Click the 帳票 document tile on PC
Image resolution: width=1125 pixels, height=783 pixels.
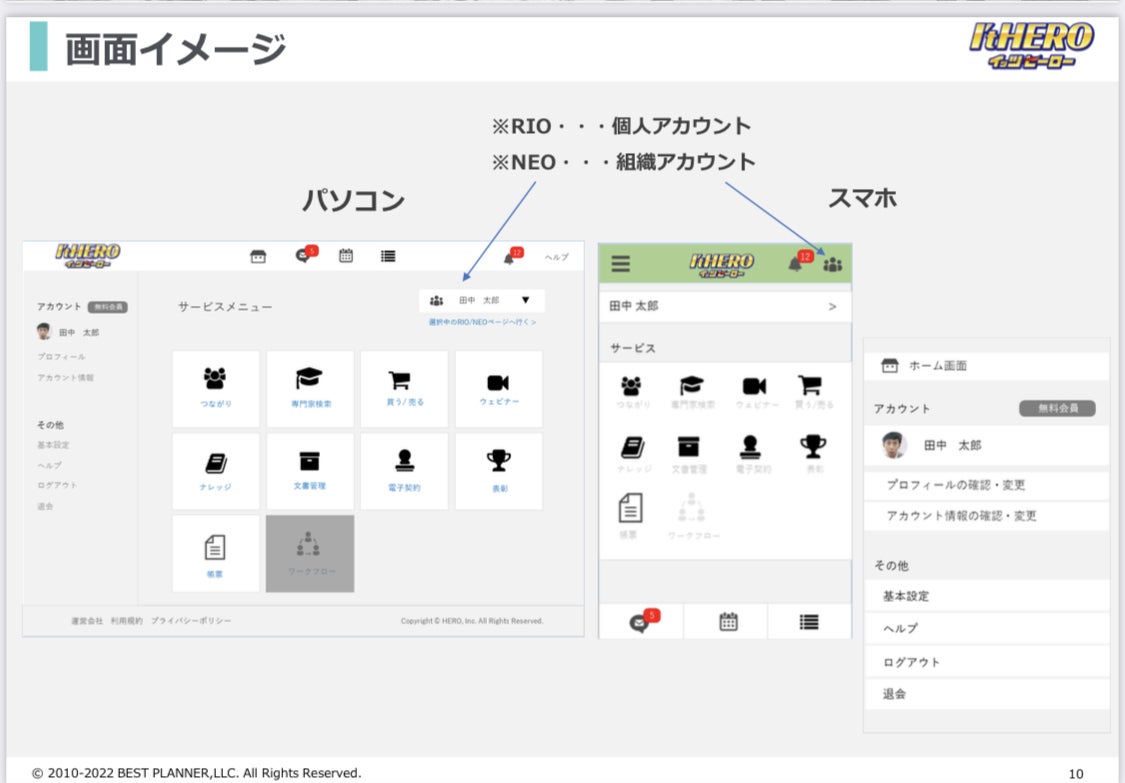pyautogui.click(x=215, y=553)
